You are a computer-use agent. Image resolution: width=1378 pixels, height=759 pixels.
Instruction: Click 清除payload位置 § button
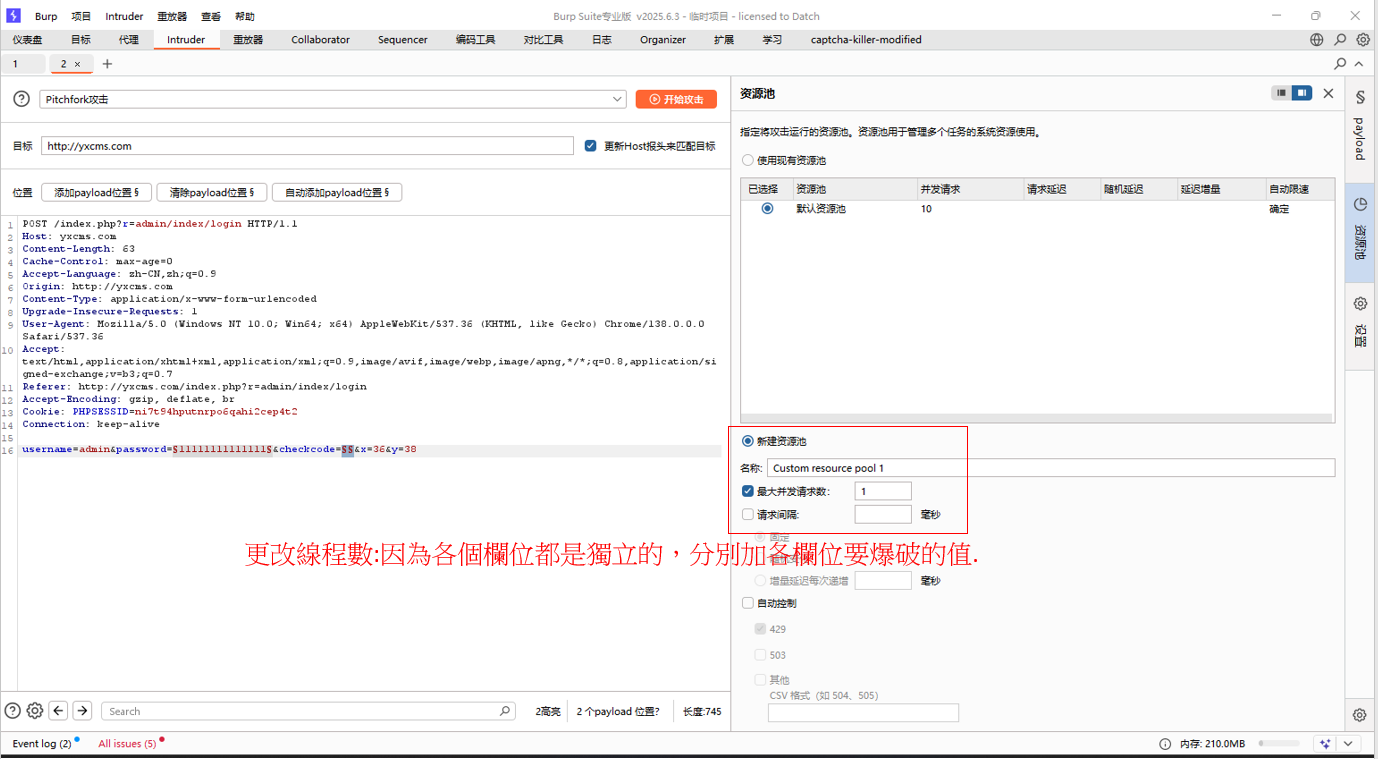[x=211, y=192]
